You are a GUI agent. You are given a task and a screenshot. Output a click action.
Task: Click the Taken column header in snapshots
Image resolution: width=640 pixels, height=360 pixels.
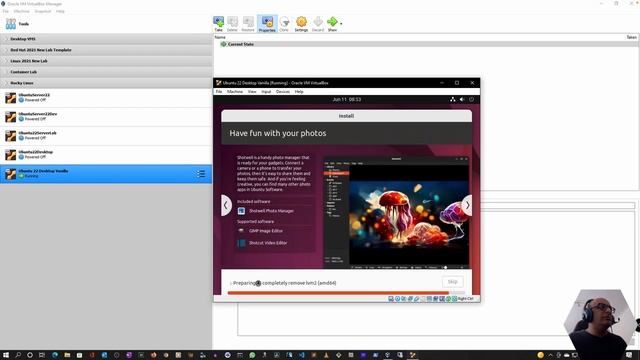(x=631, y=37)
